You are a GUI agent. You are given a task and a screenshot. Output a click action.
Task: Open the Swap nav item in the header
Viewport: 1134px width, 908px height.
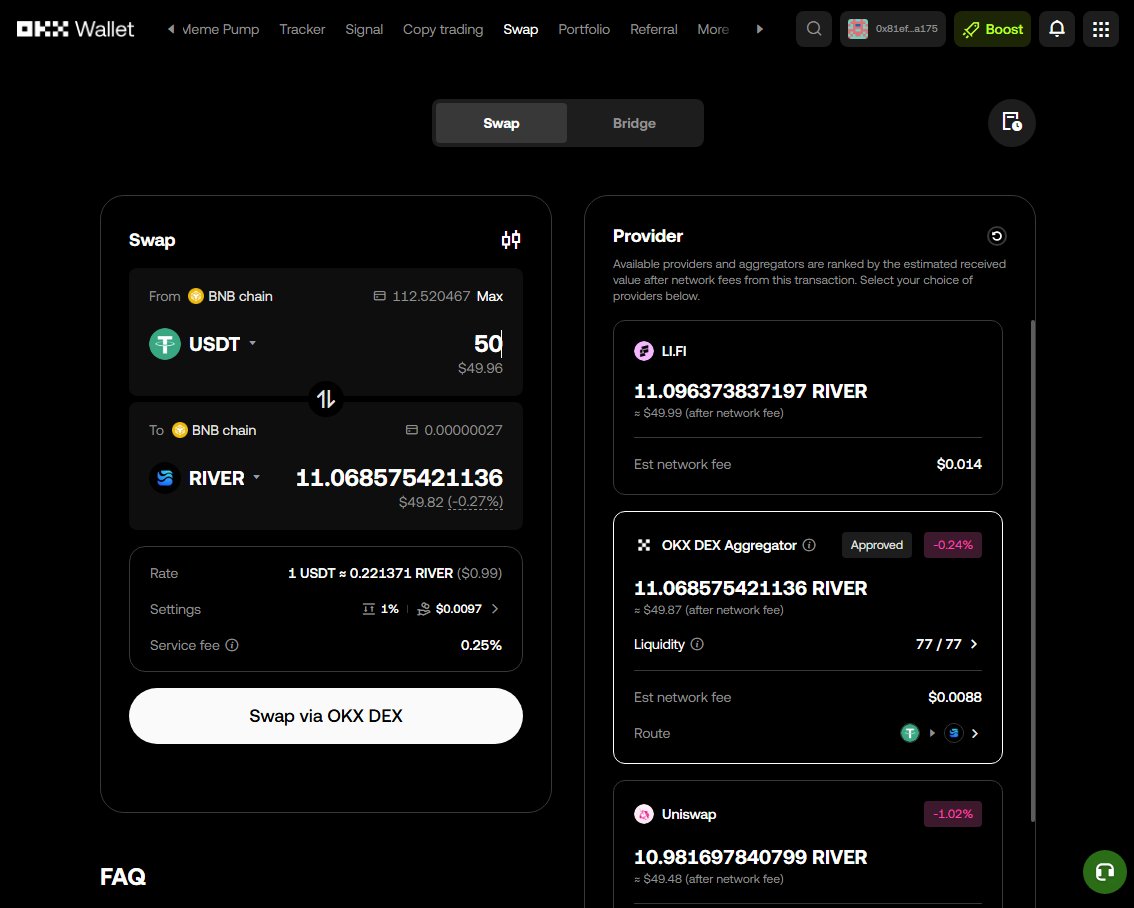coord(521,29)
